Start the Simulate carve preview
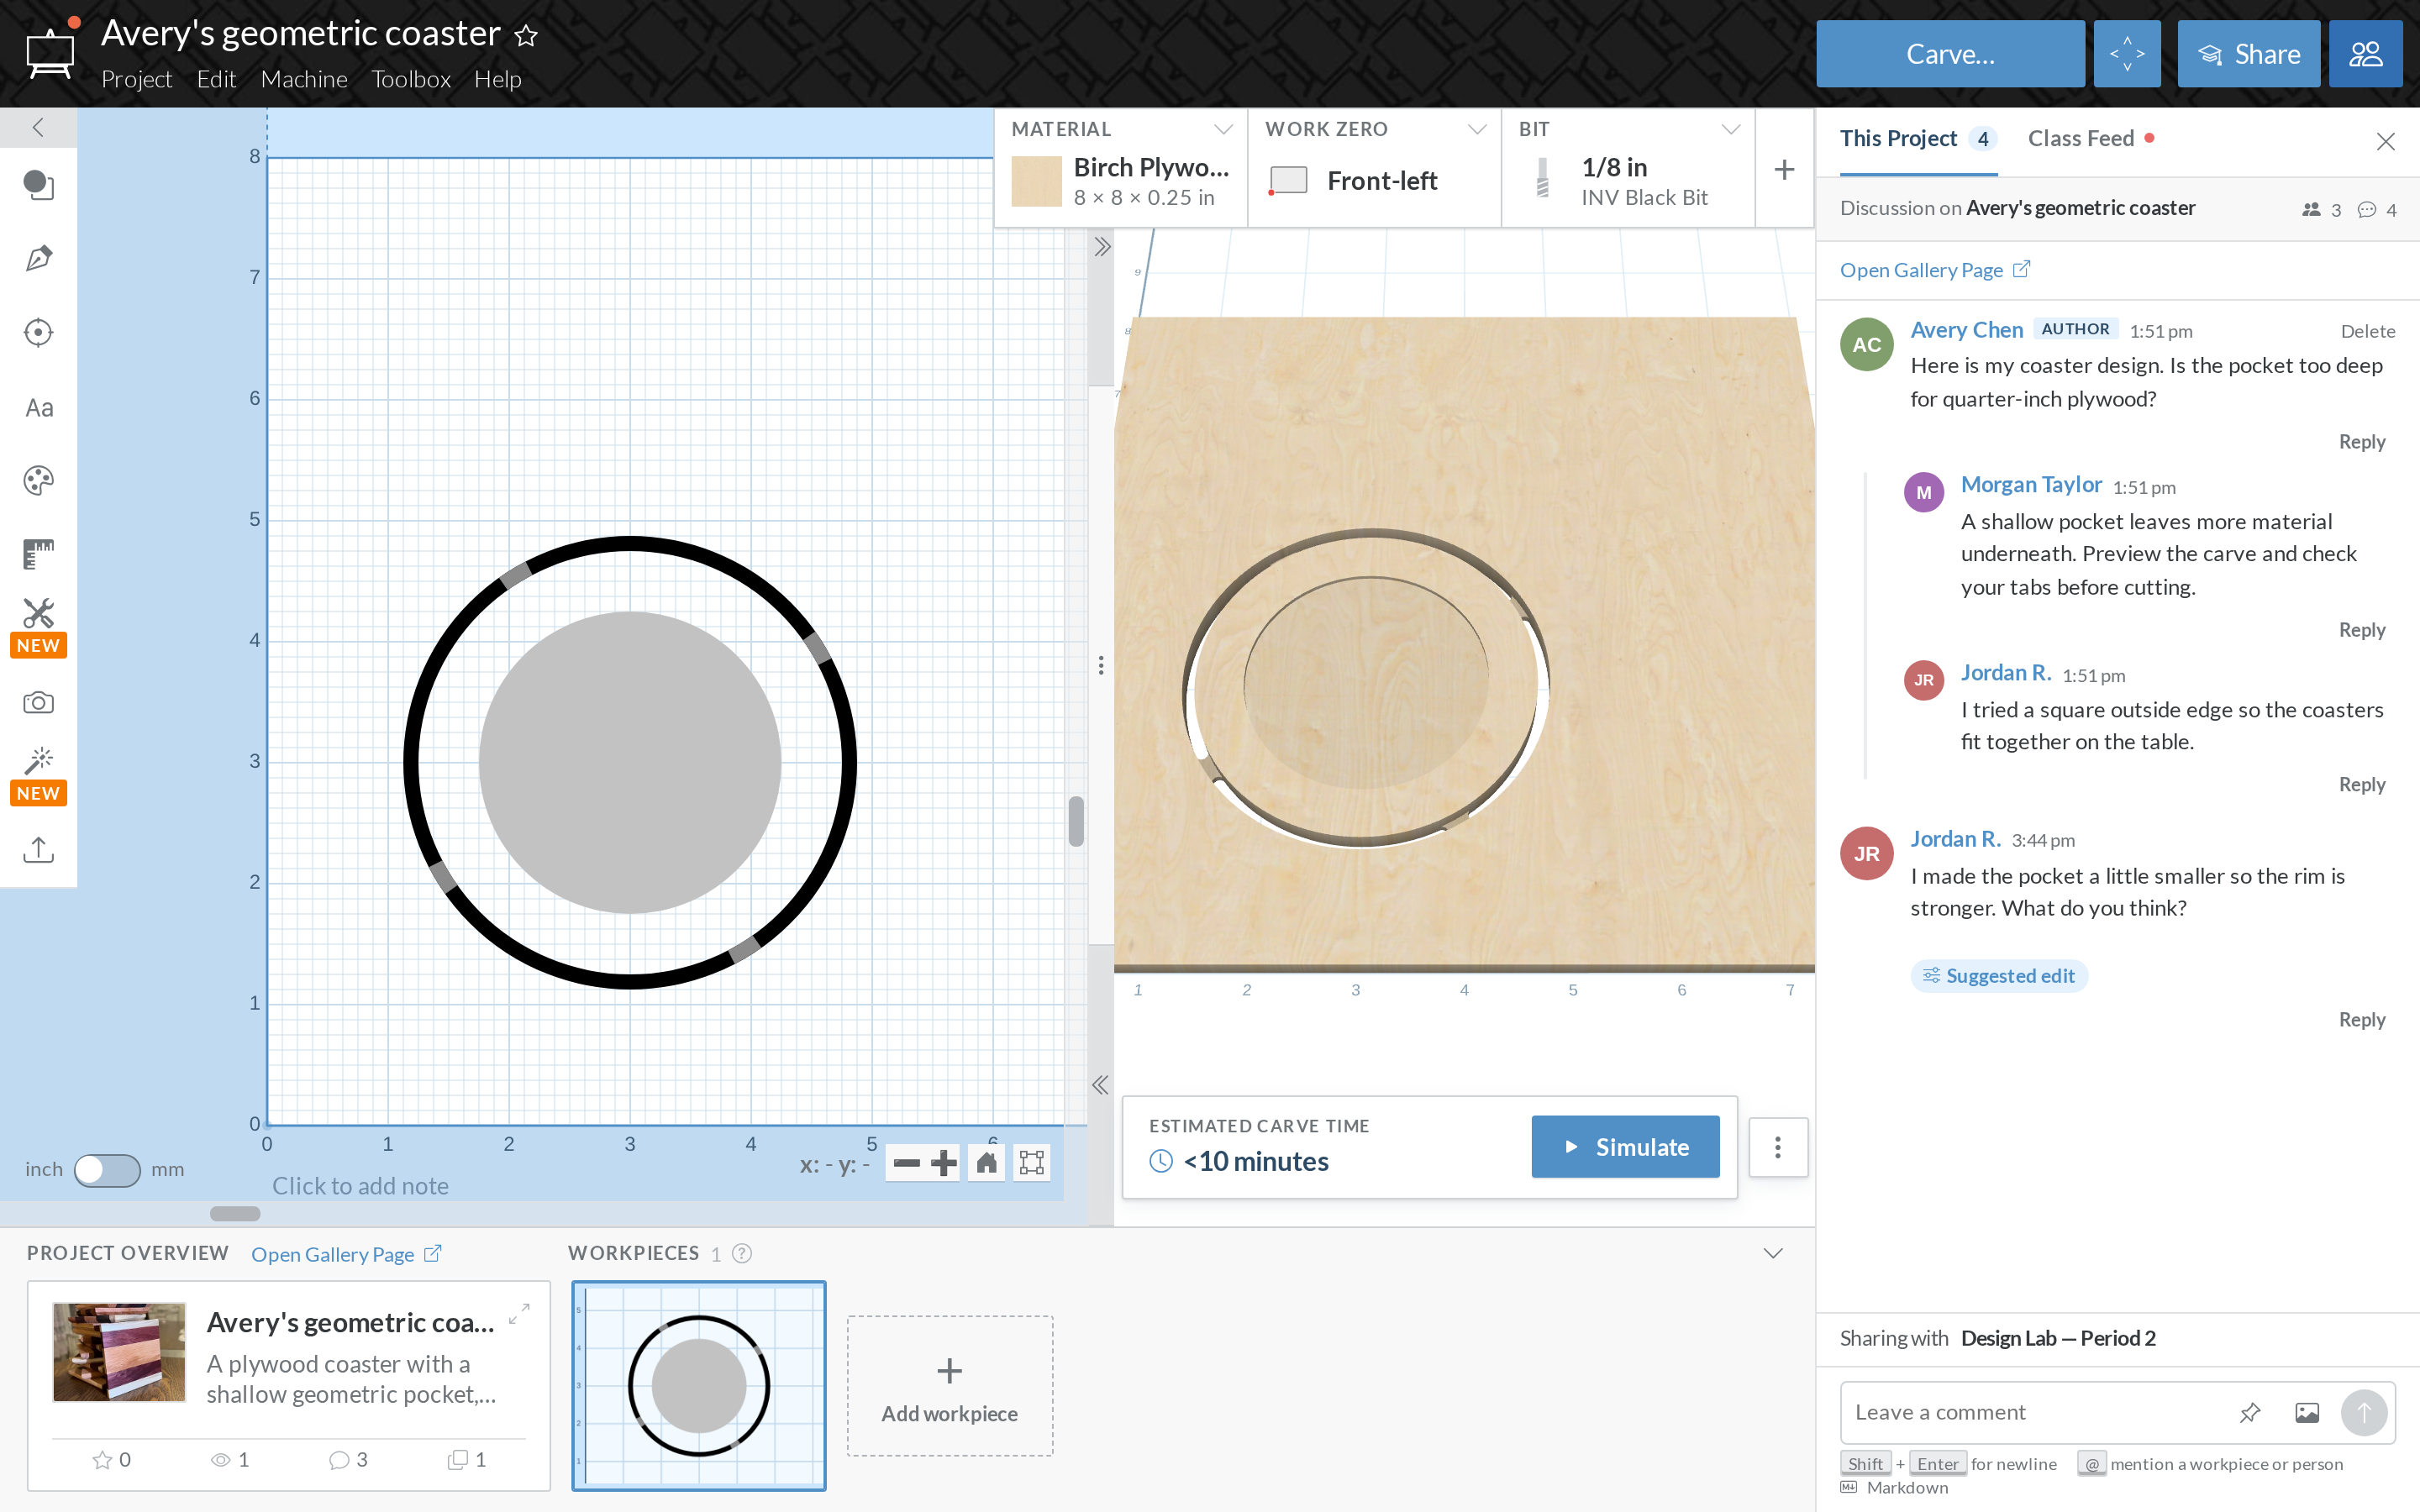 coord(1626,1147)
